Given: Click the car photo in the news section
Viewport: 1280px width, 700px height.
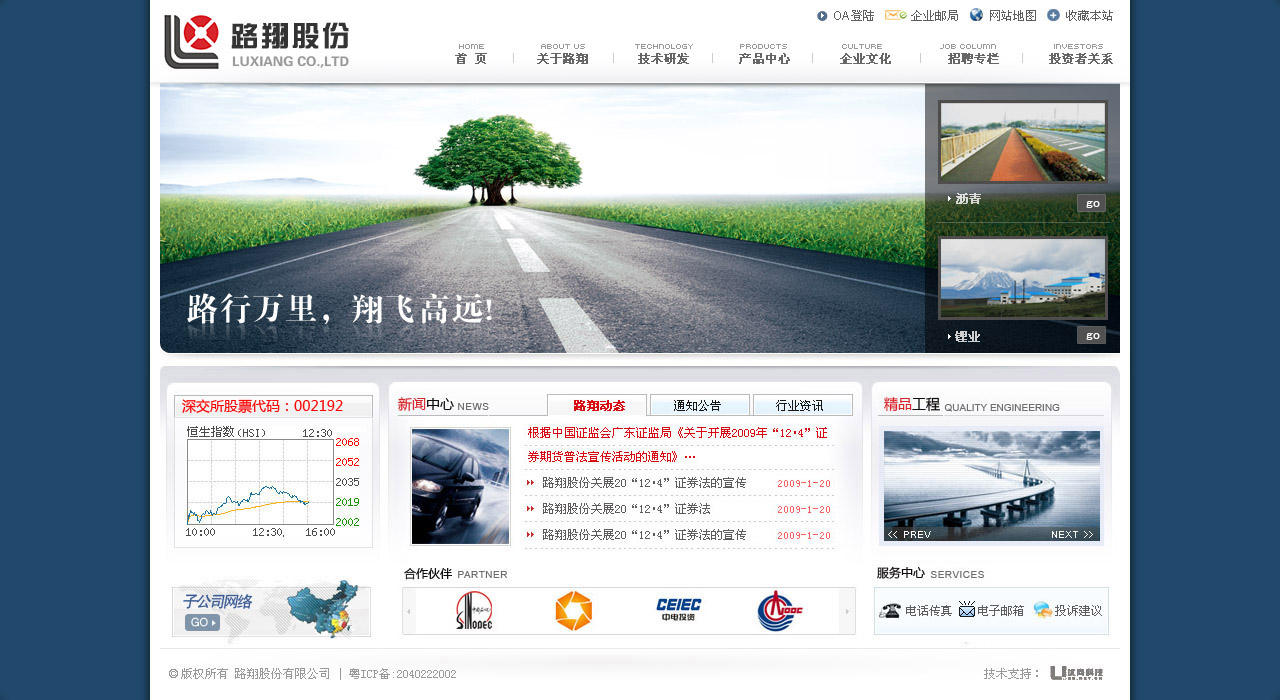Looking at the screenshot, I should 460,486.
